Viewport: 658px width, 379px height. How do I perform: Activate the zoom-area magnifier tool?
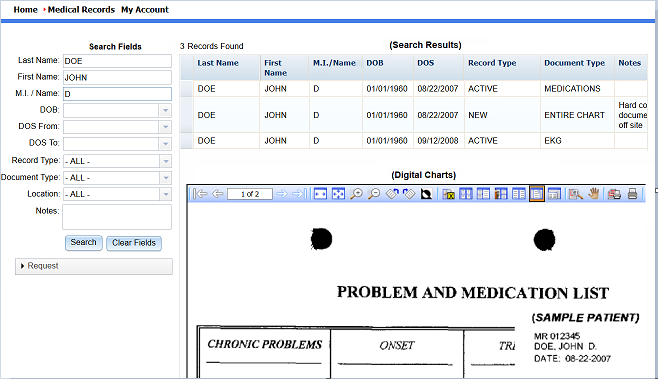point(575,193)
